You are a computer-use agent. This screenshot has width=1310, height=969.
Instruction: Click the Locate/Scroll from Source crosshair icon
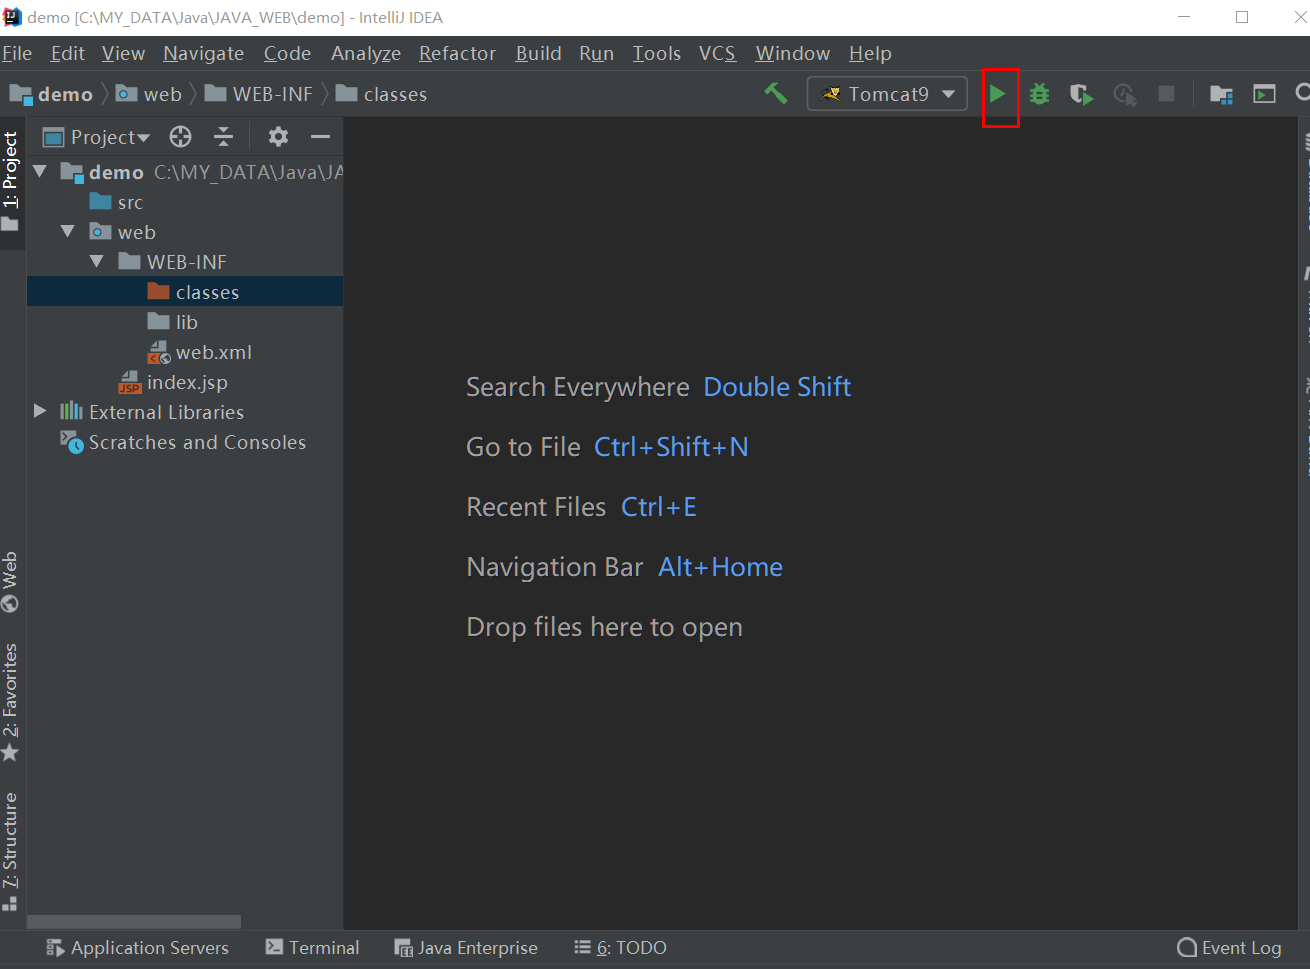coord(180,137)
